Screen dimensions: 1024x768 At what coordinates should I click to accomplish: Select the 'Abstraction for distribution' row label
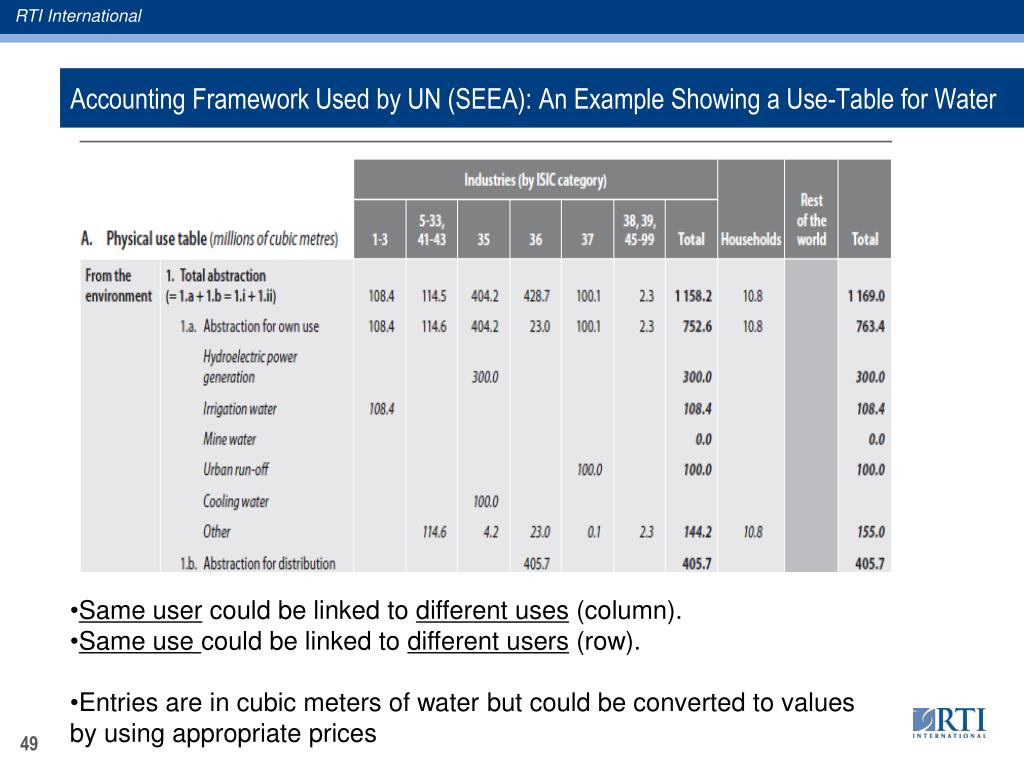pyautogui.click(x=258, y=563)
